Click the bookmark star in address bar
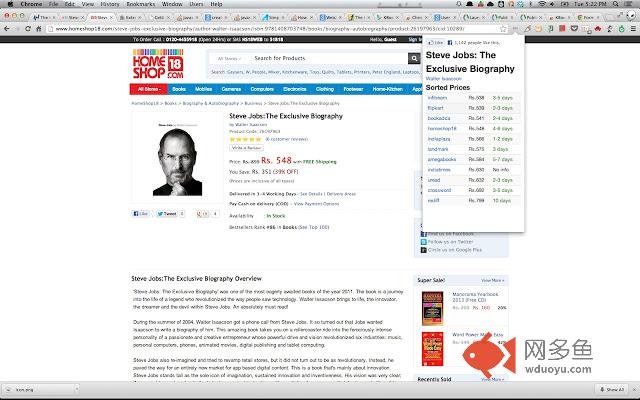Image resolution: width=640 pixels, height=400 pixels. (503, 29)
